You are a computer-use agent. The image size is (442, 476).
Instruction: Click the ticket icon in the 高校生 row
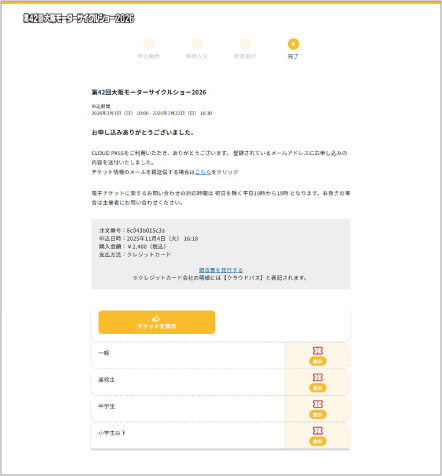[x=318, y=377]
